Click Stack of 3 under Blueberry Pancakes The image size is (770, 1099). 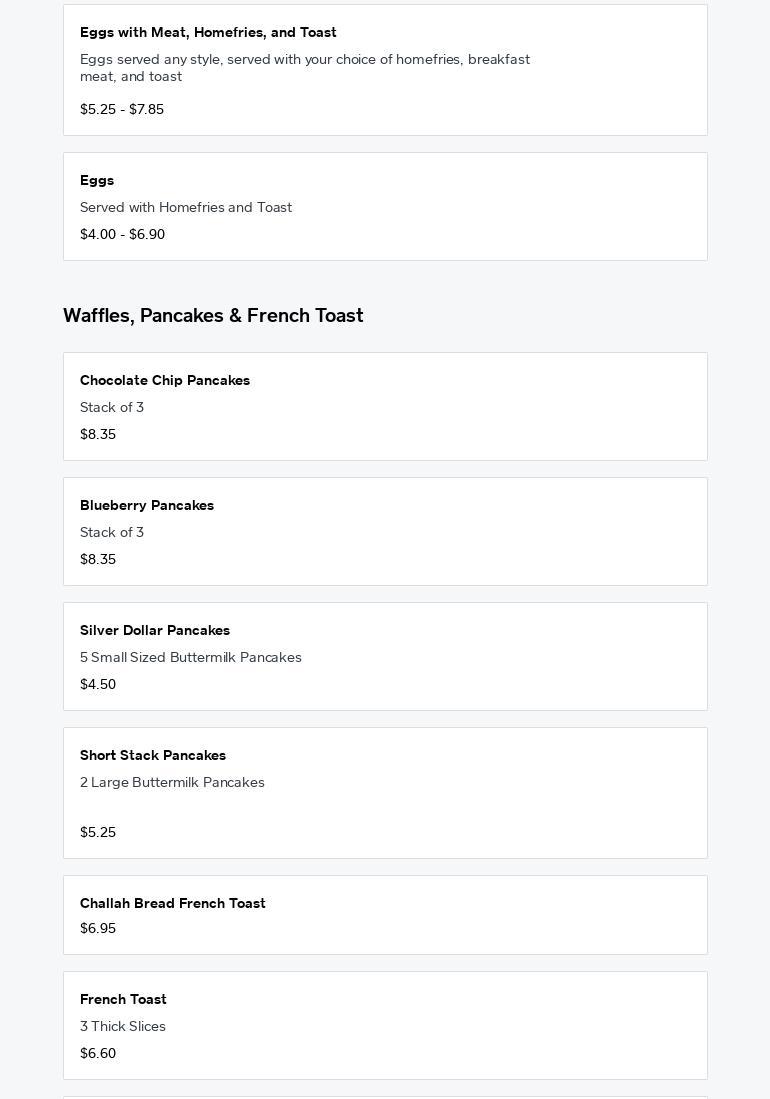[112, 532]
